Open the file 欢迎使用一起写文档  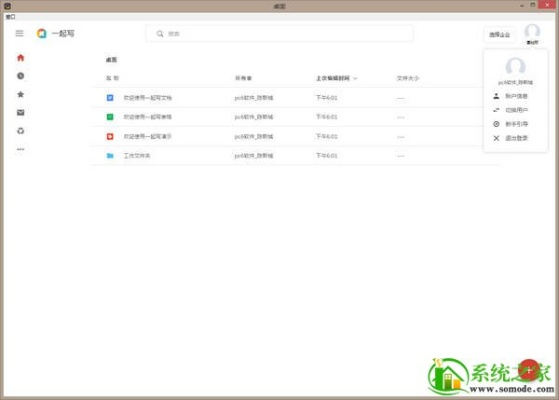[148, 97]
